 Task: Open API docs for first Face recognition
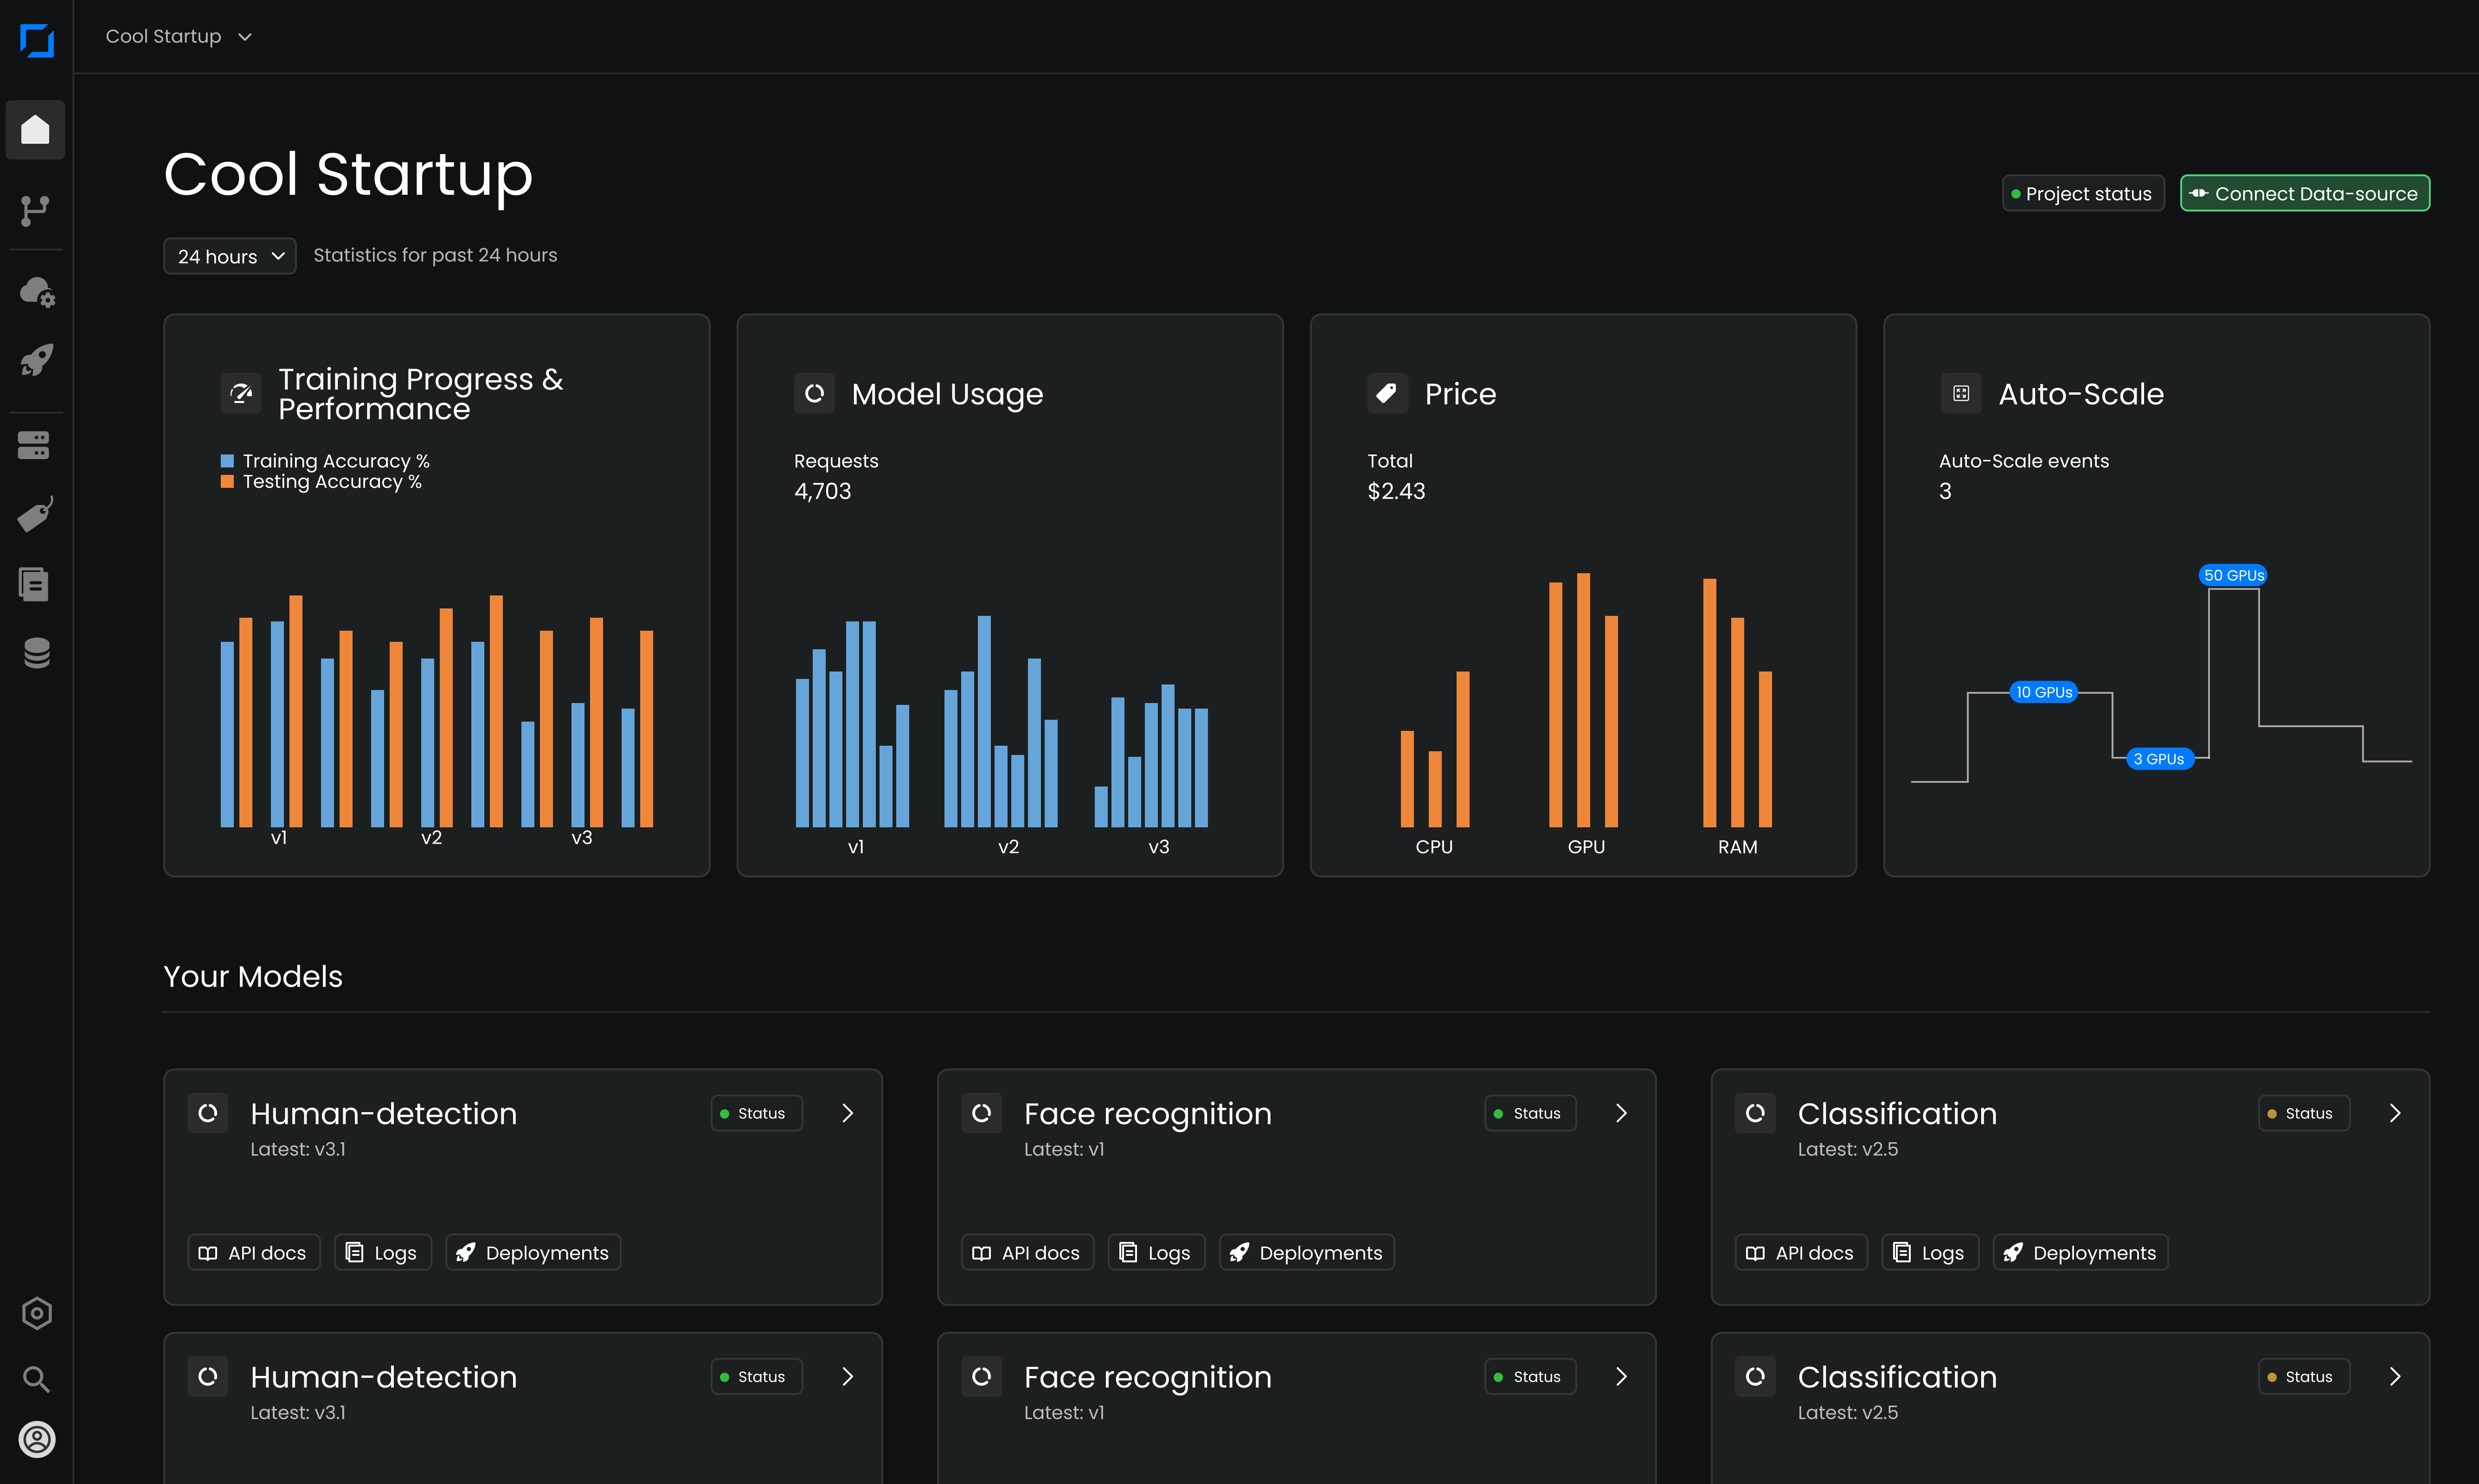pos(1028,1253)
